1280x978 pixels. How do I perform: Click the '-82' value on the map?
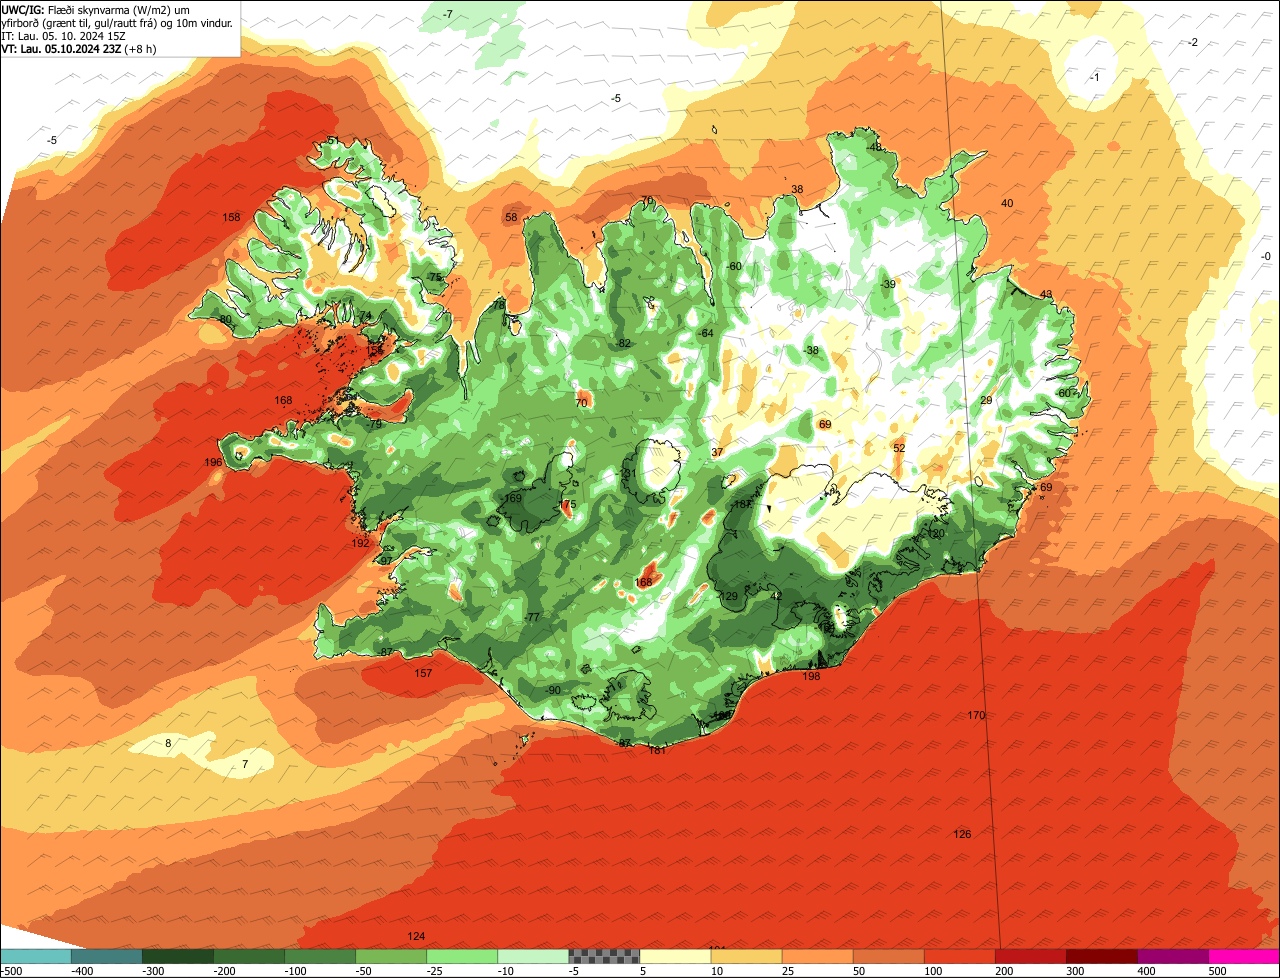tap(624, 343)
